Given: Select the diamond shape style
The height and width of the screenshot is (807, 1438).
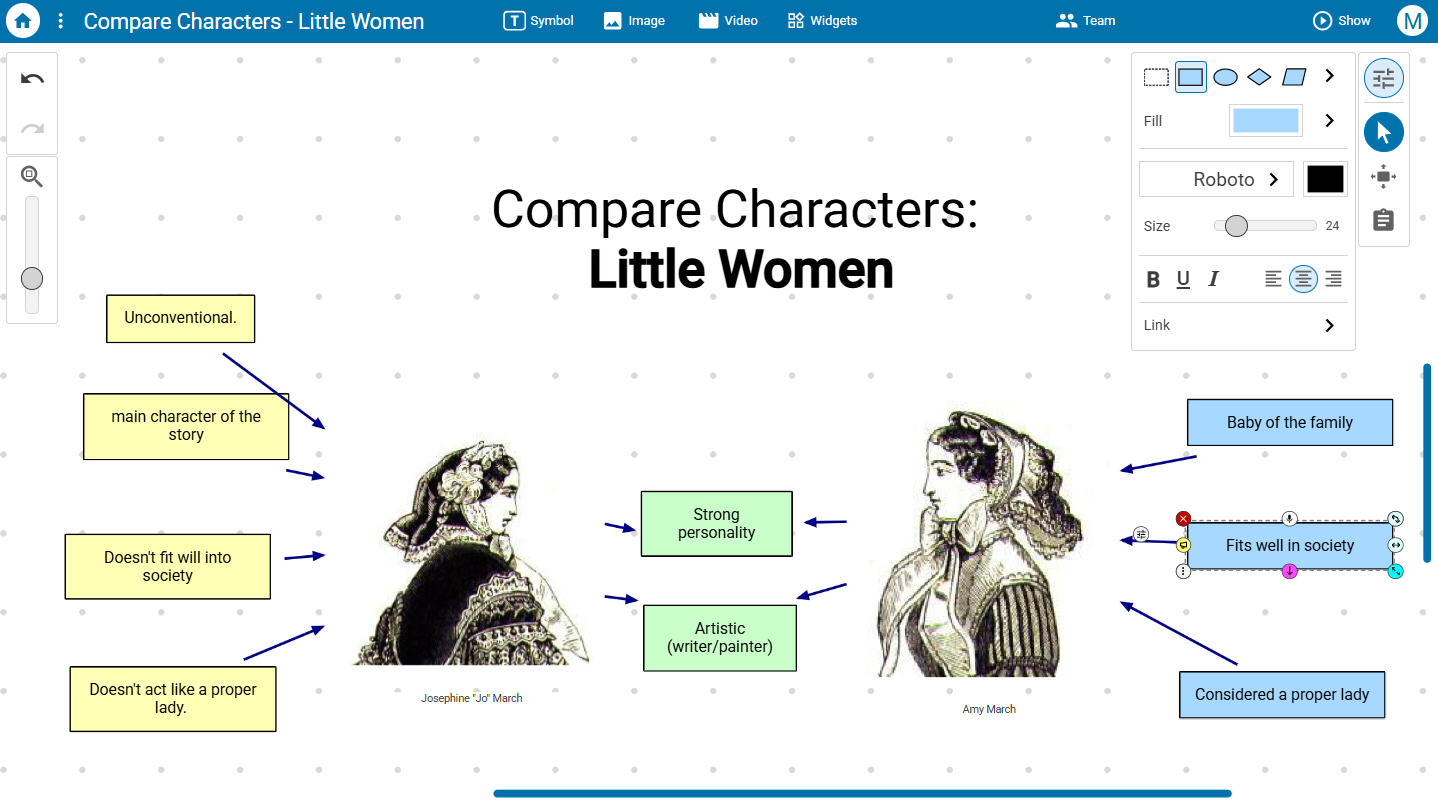Looking at the screenshot, I should 1259,77.
